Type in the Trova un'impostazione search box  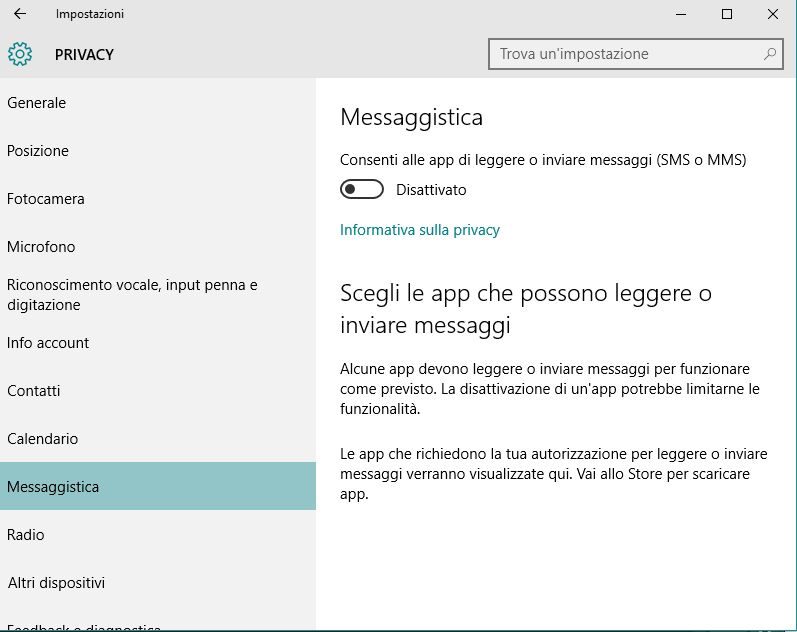pyautogui.click(x=625, y=54)
